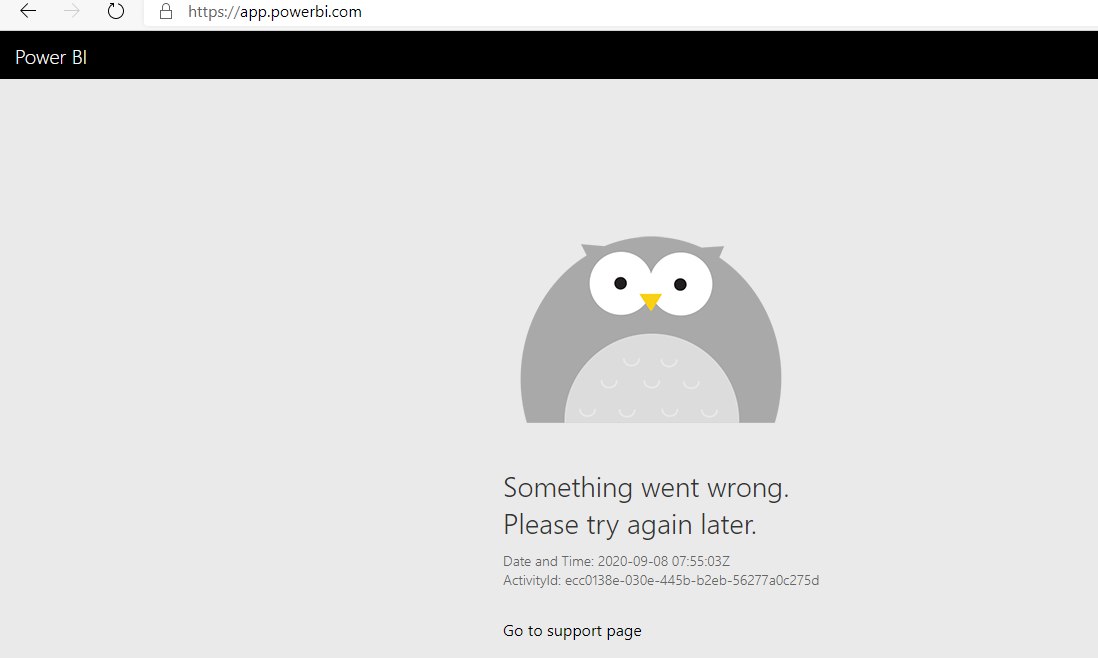
Task: Click the 'Something went wrong.' heading
Action: [x=646, y=487]
